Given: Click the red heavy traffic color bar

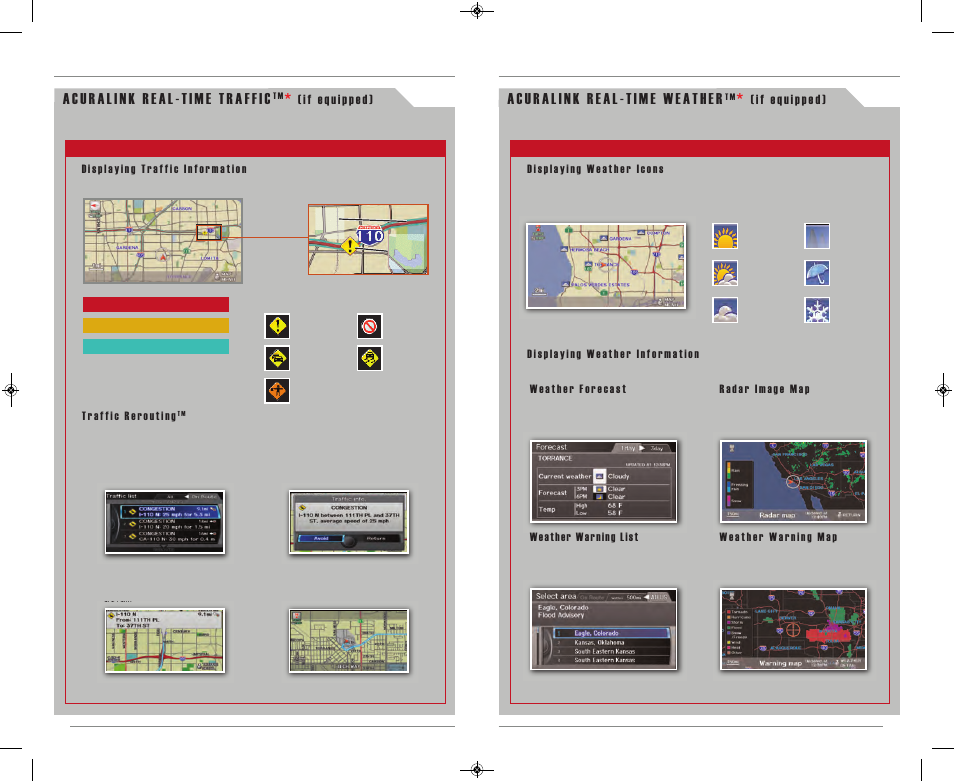Looking at the screenshot, I should click(156, 304).
